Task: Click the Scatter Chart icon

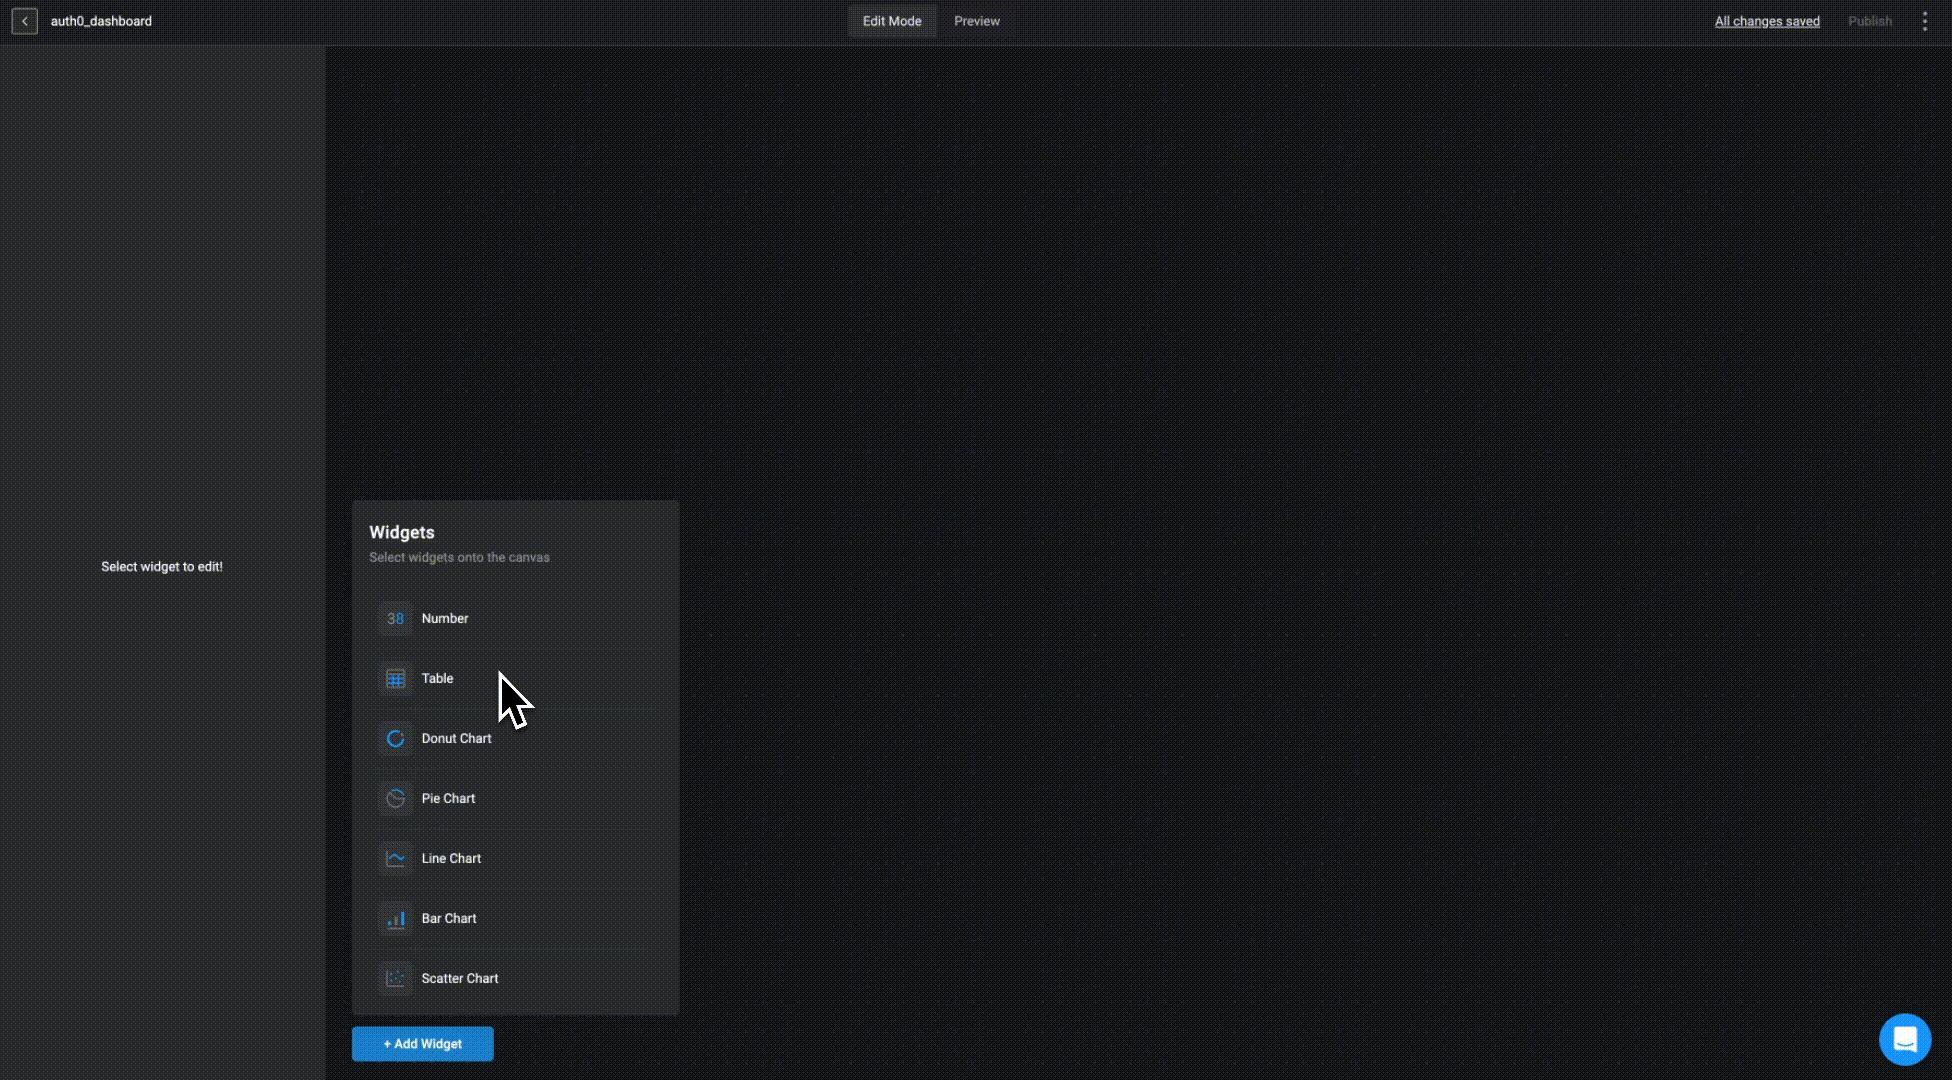Action: 395,979
